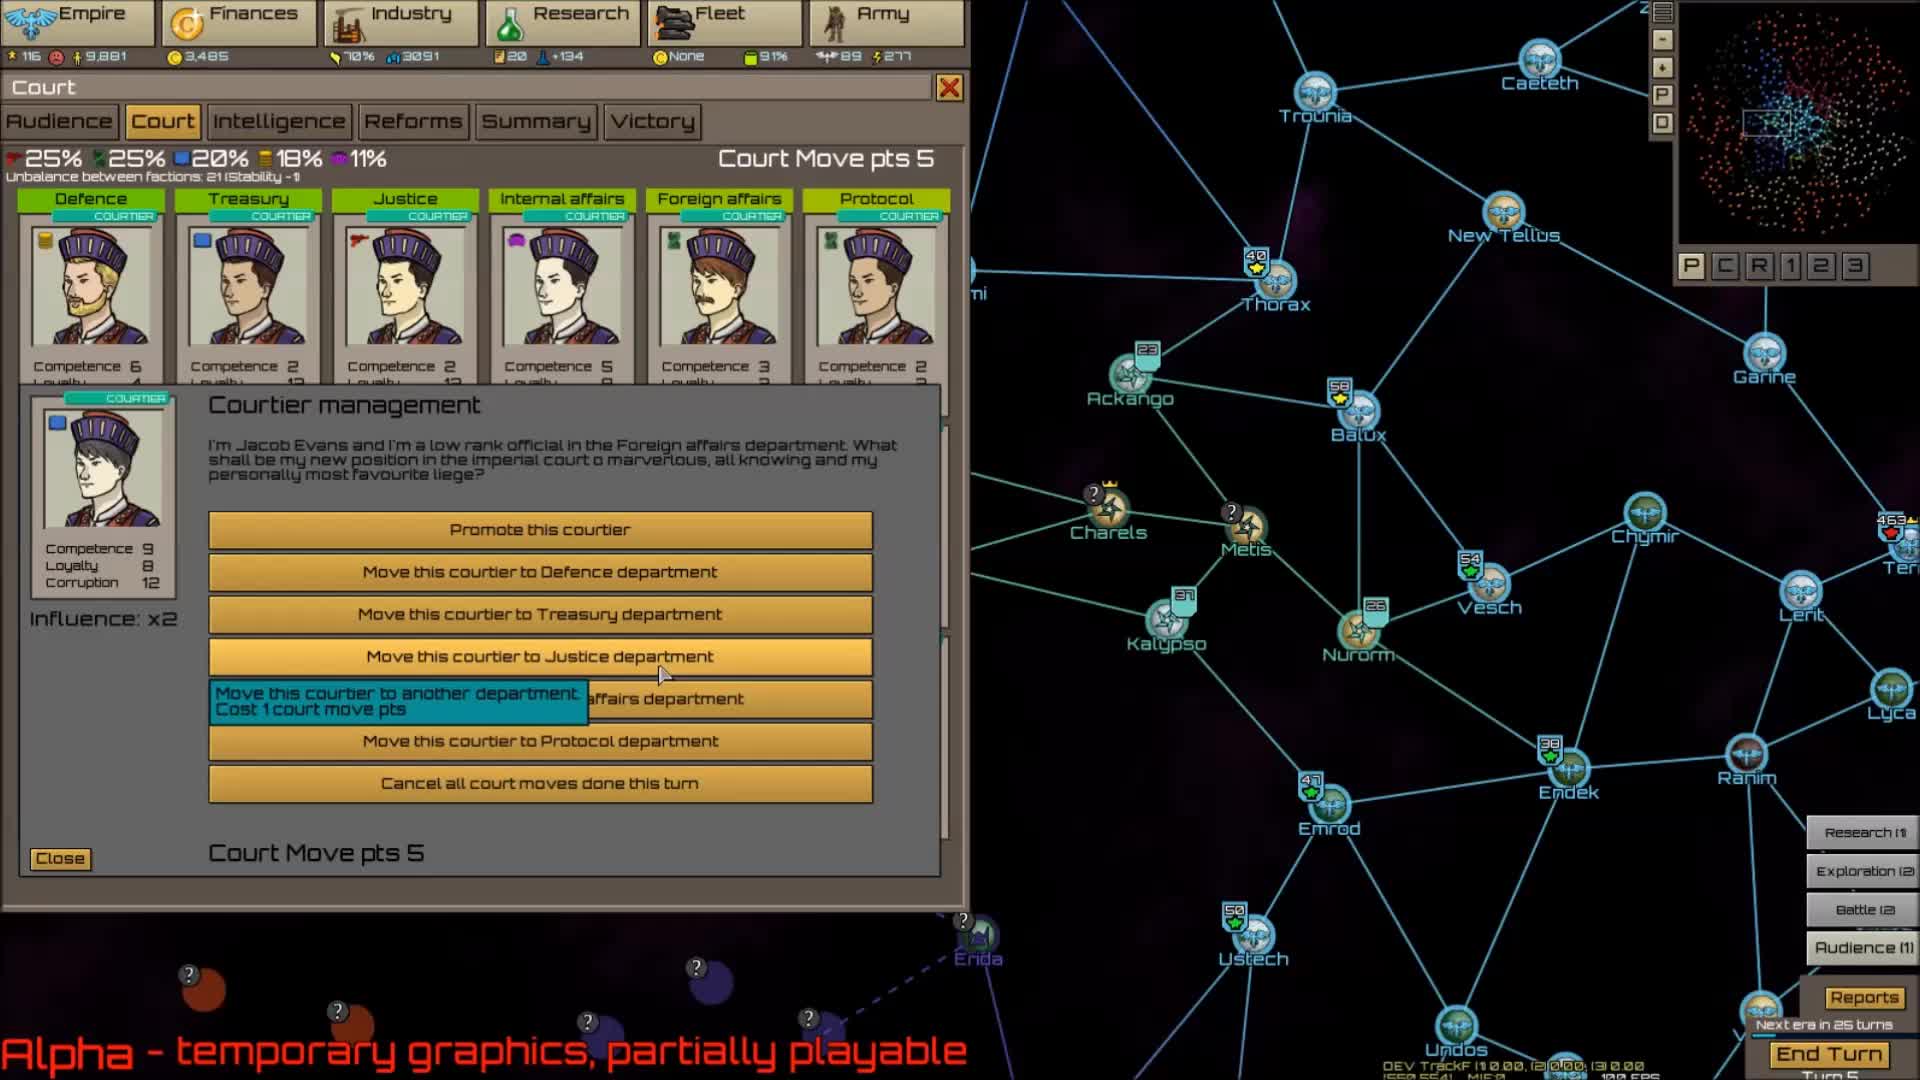Screen dimensions: 1920x1080
Task: Switch to the Intelligence tab
Action: click(x=279, y=122)
